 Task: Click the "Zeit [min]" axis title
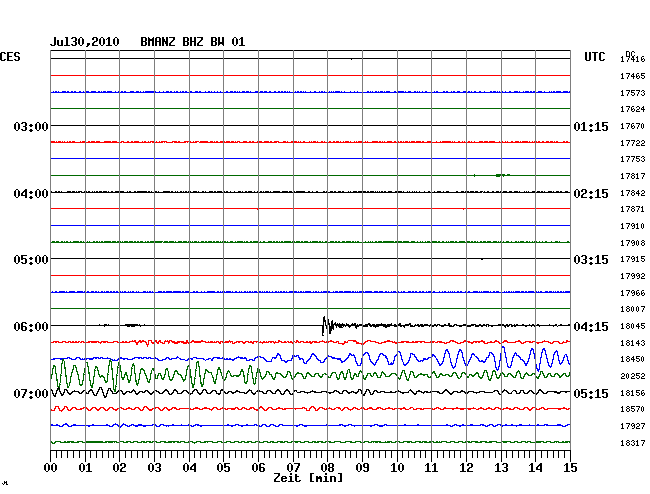[308, 478]
